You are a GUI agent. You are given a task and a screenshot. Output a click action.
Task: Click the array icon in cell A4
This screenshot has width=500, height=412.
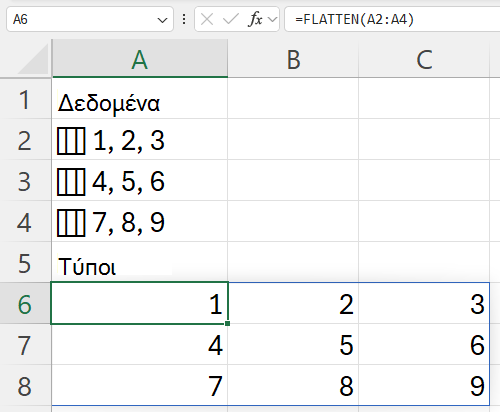pyautogui.click(x=71, y=223)
